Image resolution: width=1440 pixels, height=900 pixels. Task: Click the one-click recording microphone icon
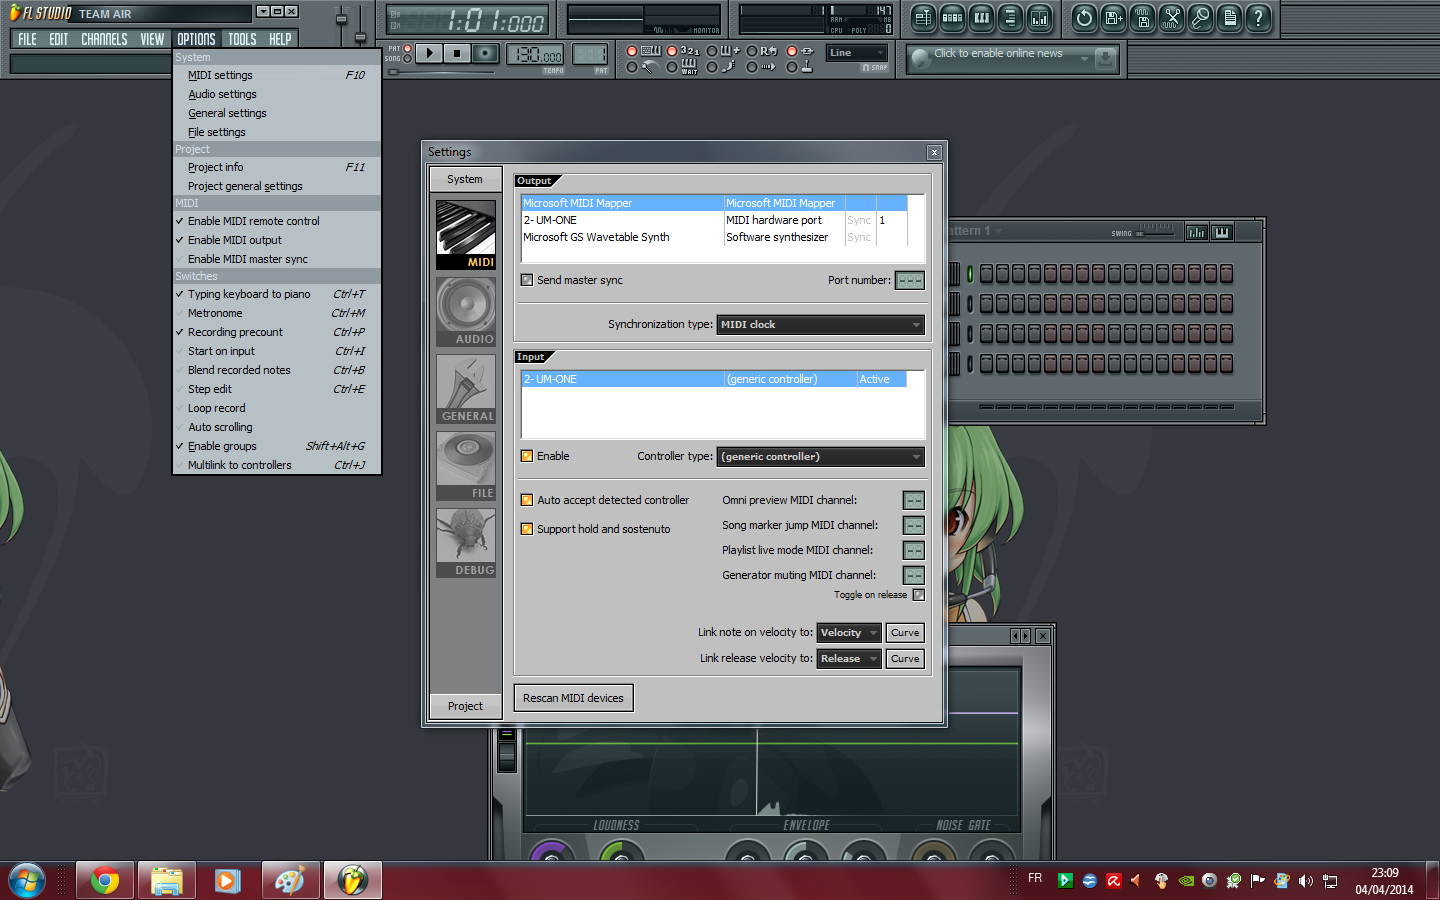point(1201,17)
